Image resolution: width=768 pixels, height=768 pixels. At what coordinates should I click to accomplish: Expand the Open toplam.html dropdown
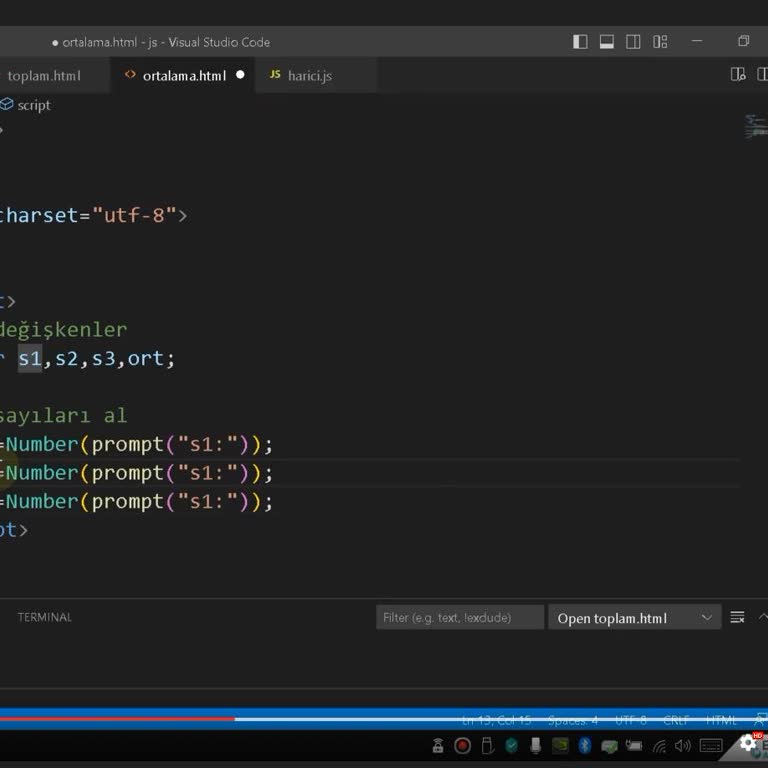click(707, 618)
